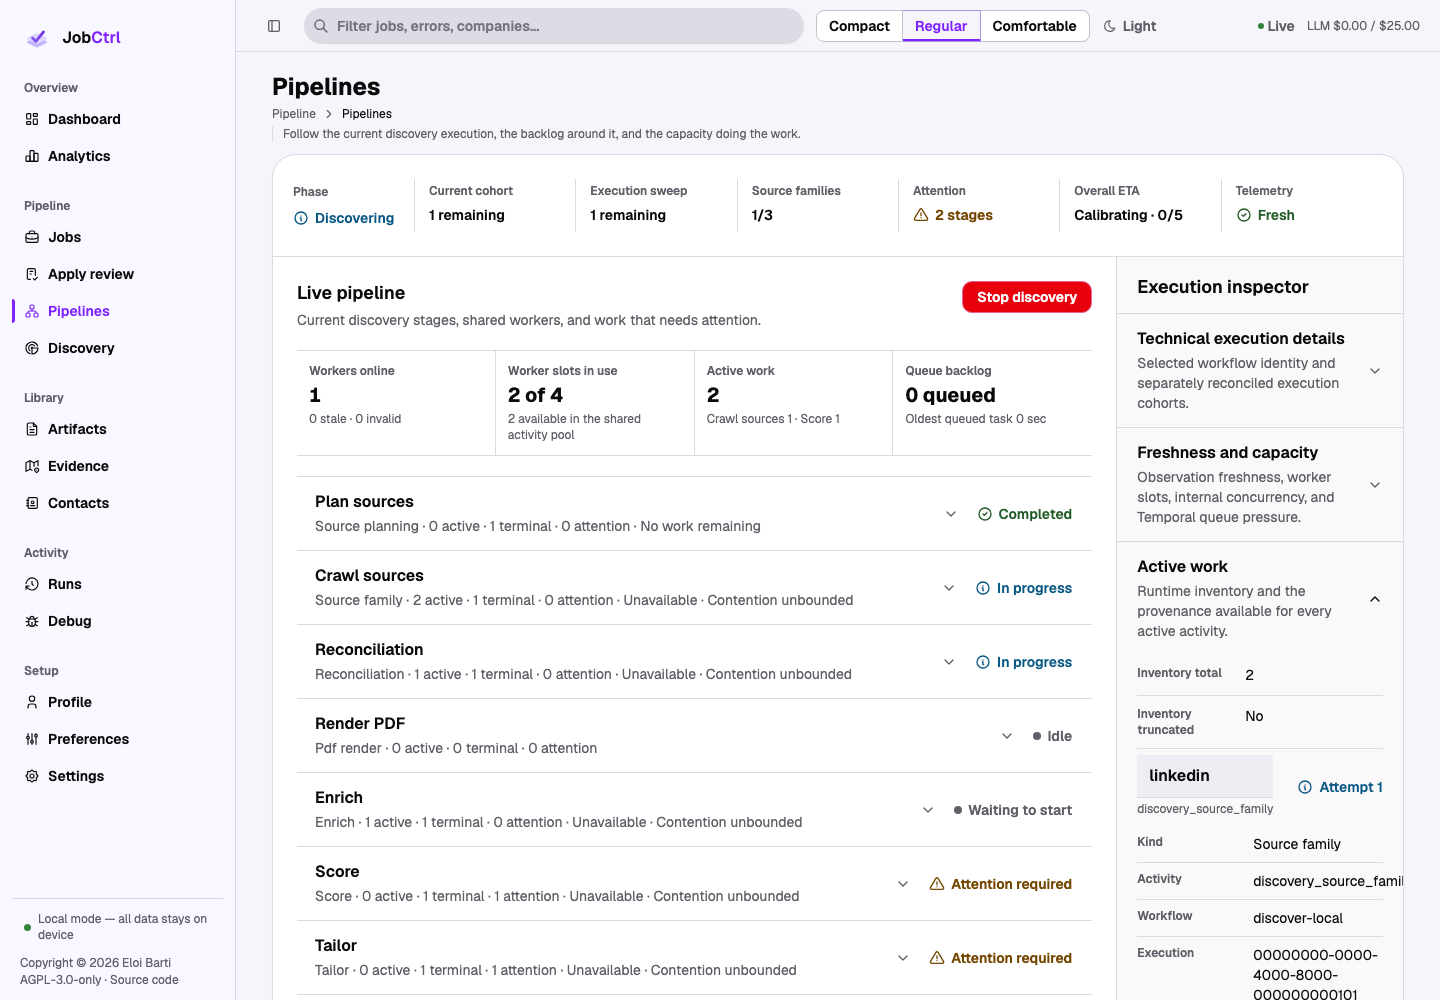Expand the Score stage

[903, 884]
